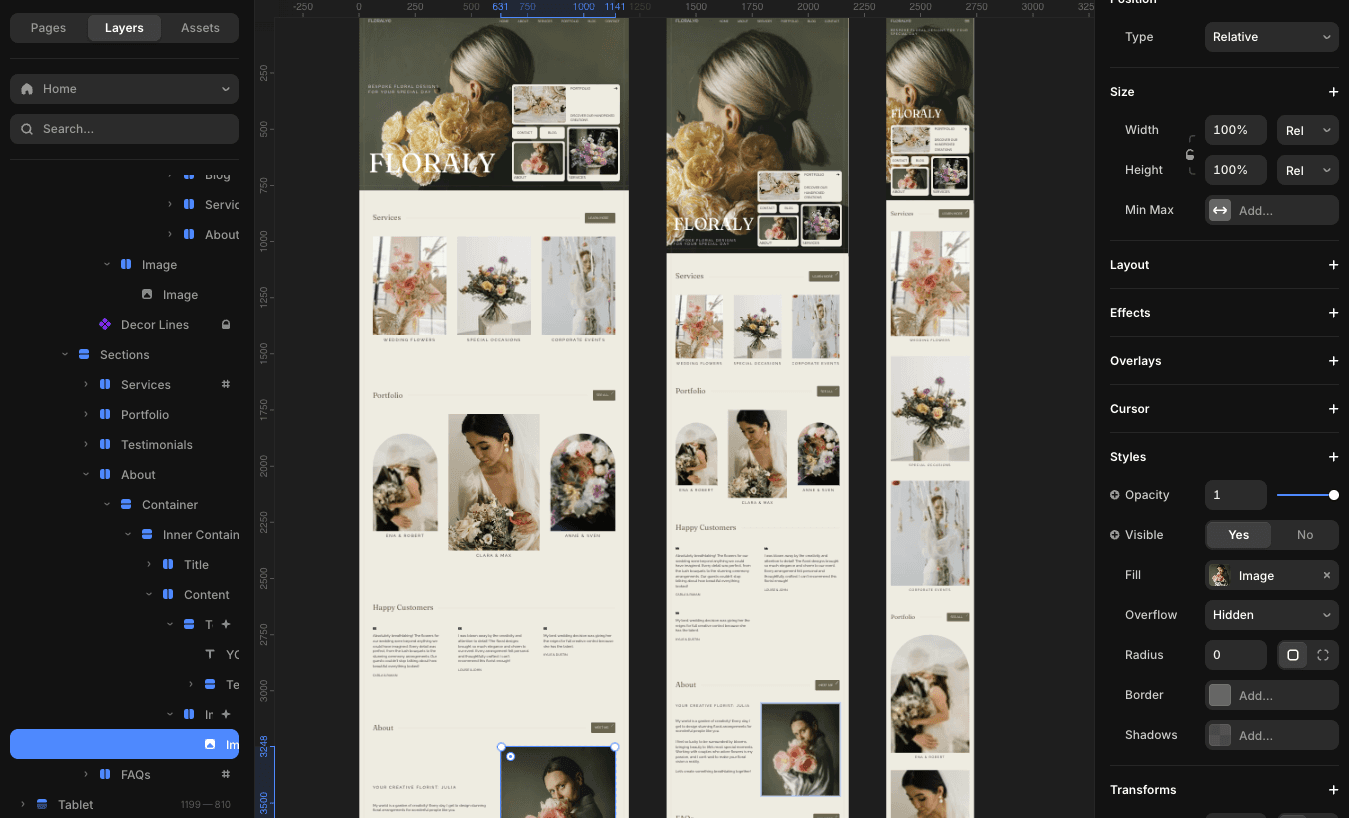Click the lock icon on Decor Lines layer
1349x818 pixels.
coord(226,324)
